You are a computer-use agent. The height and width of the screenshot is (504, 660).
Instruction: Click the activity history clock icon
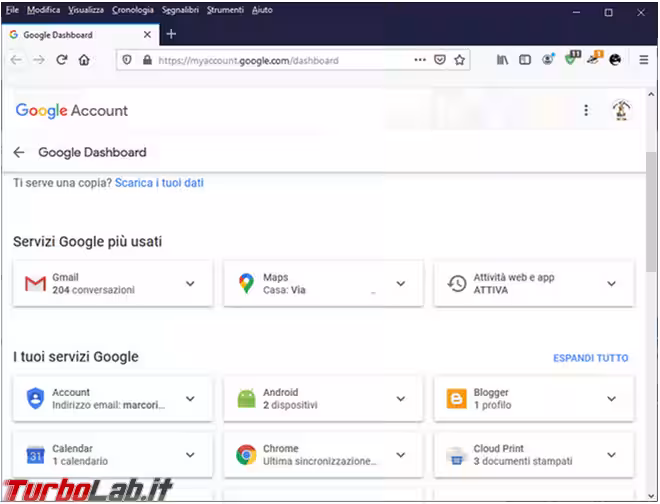(457, 283)
